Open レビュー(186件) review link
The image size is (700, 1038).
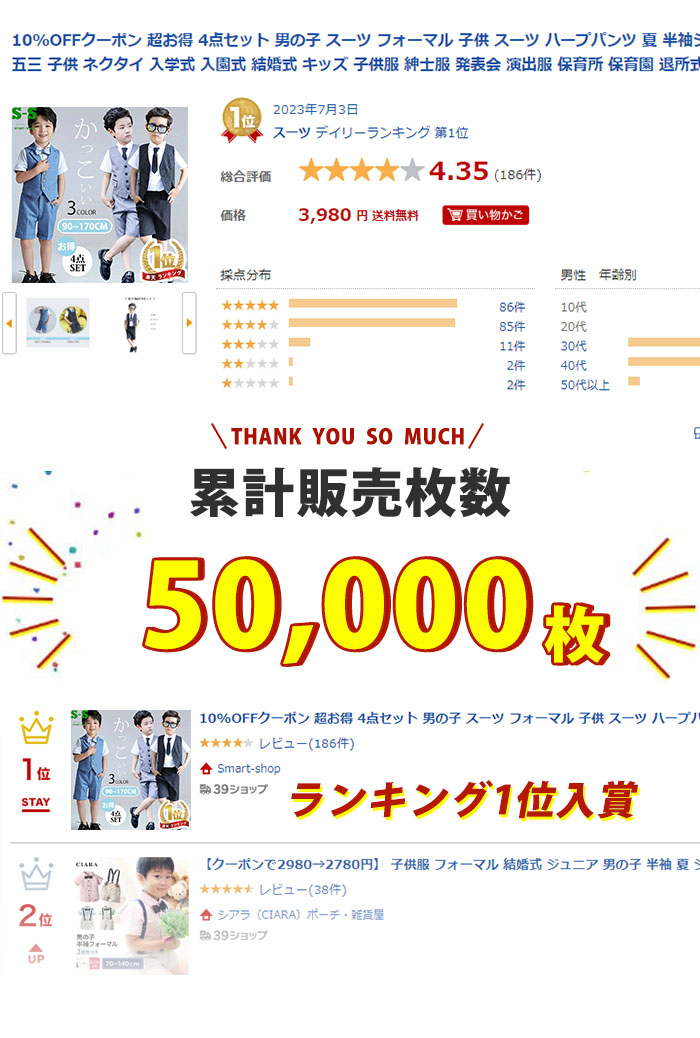307,743
